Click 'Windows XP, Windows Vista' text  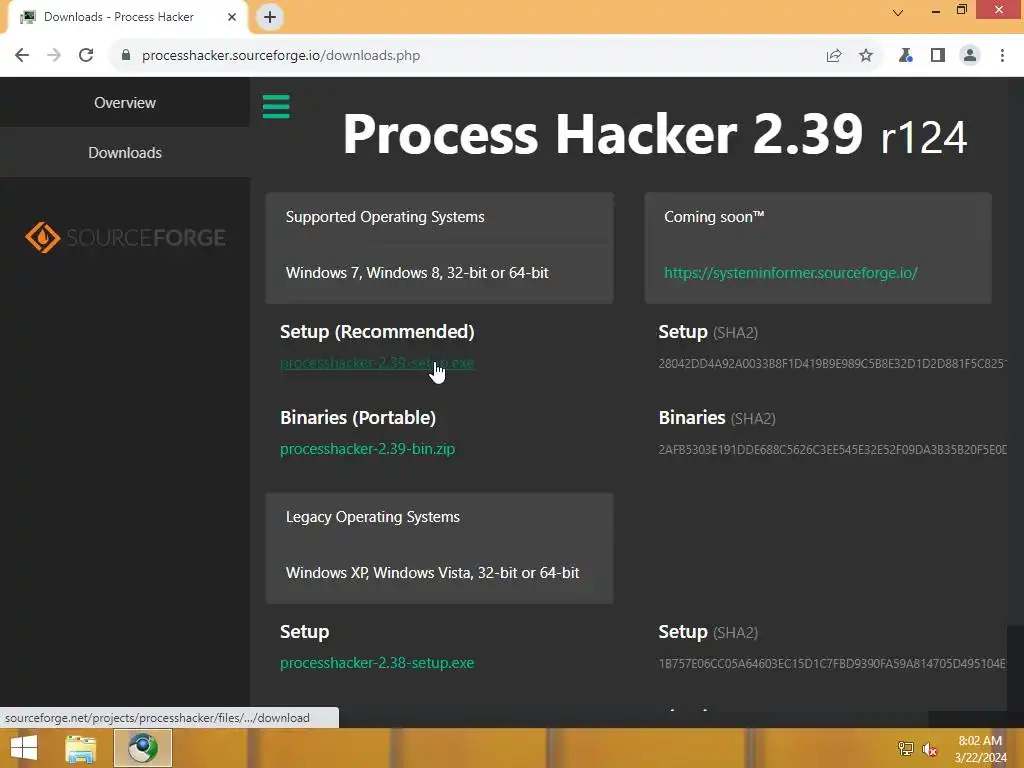(379, 573)
